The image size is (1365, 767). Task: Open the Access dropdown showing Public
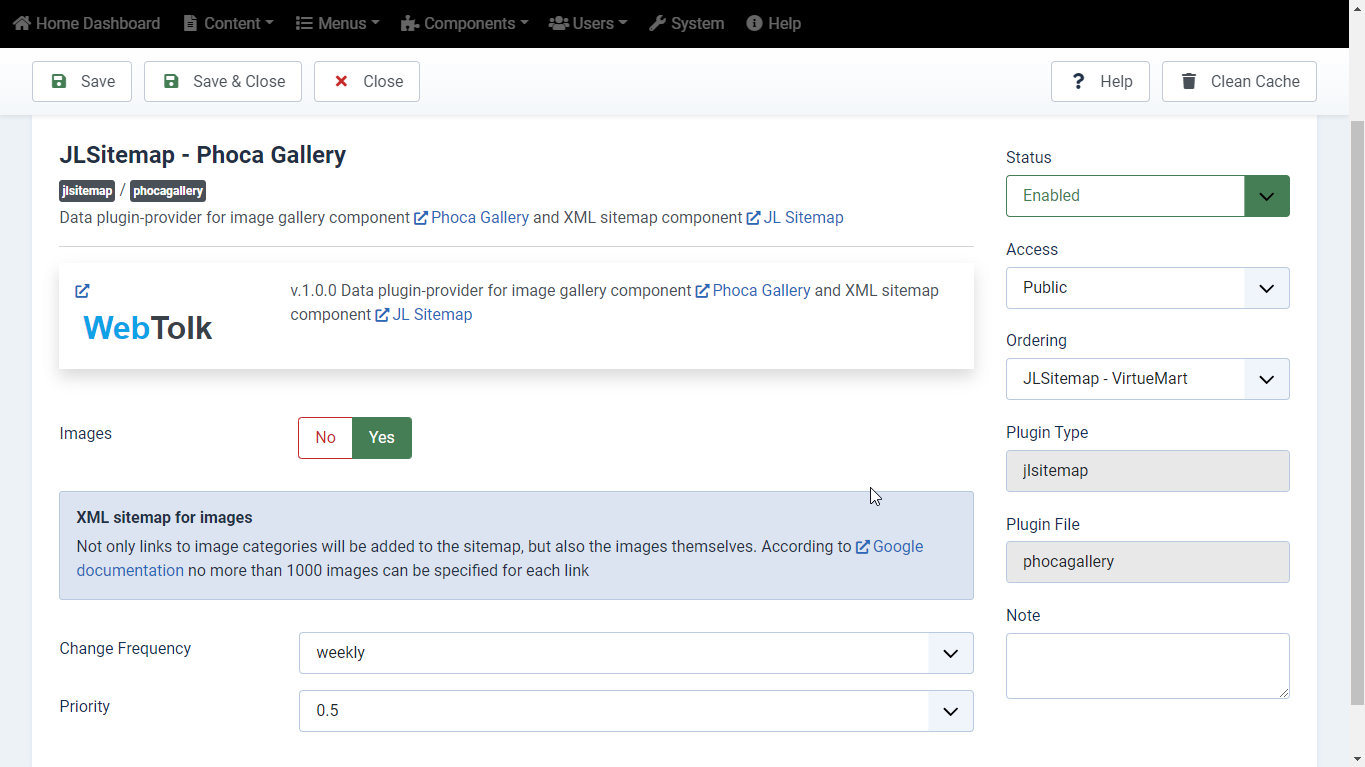click(1147, 288)
